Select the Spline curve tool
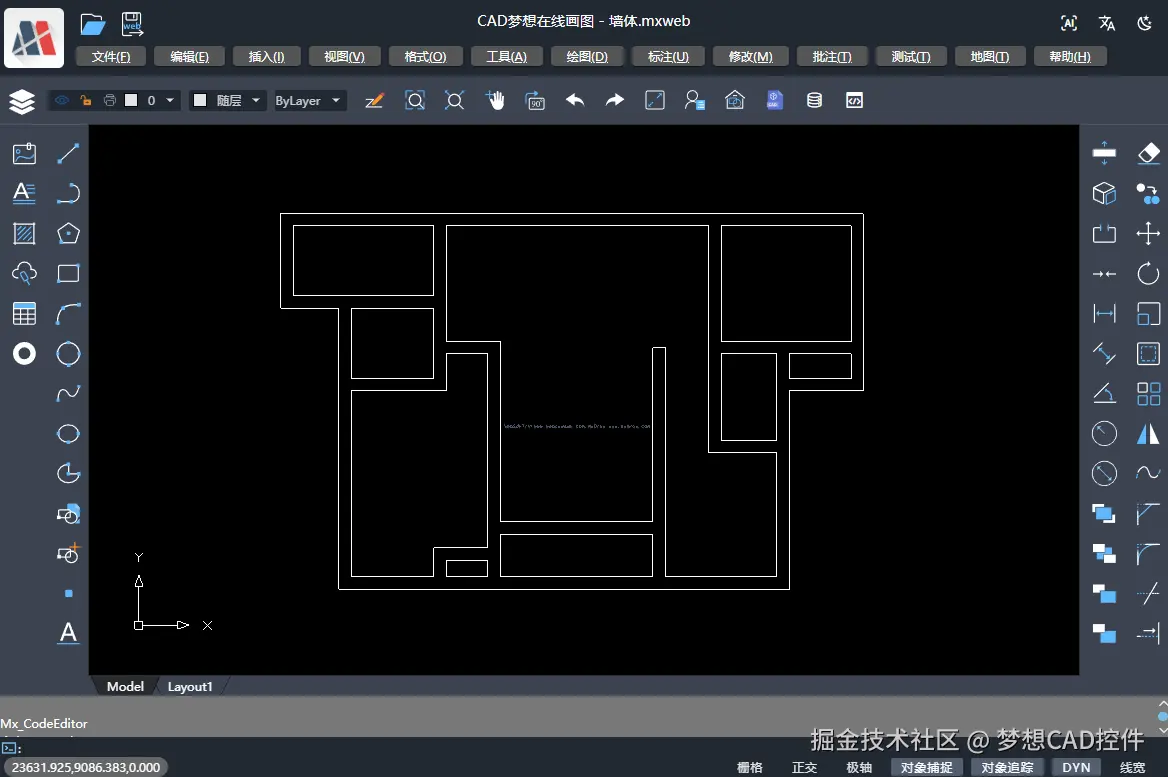 point(68,393)
